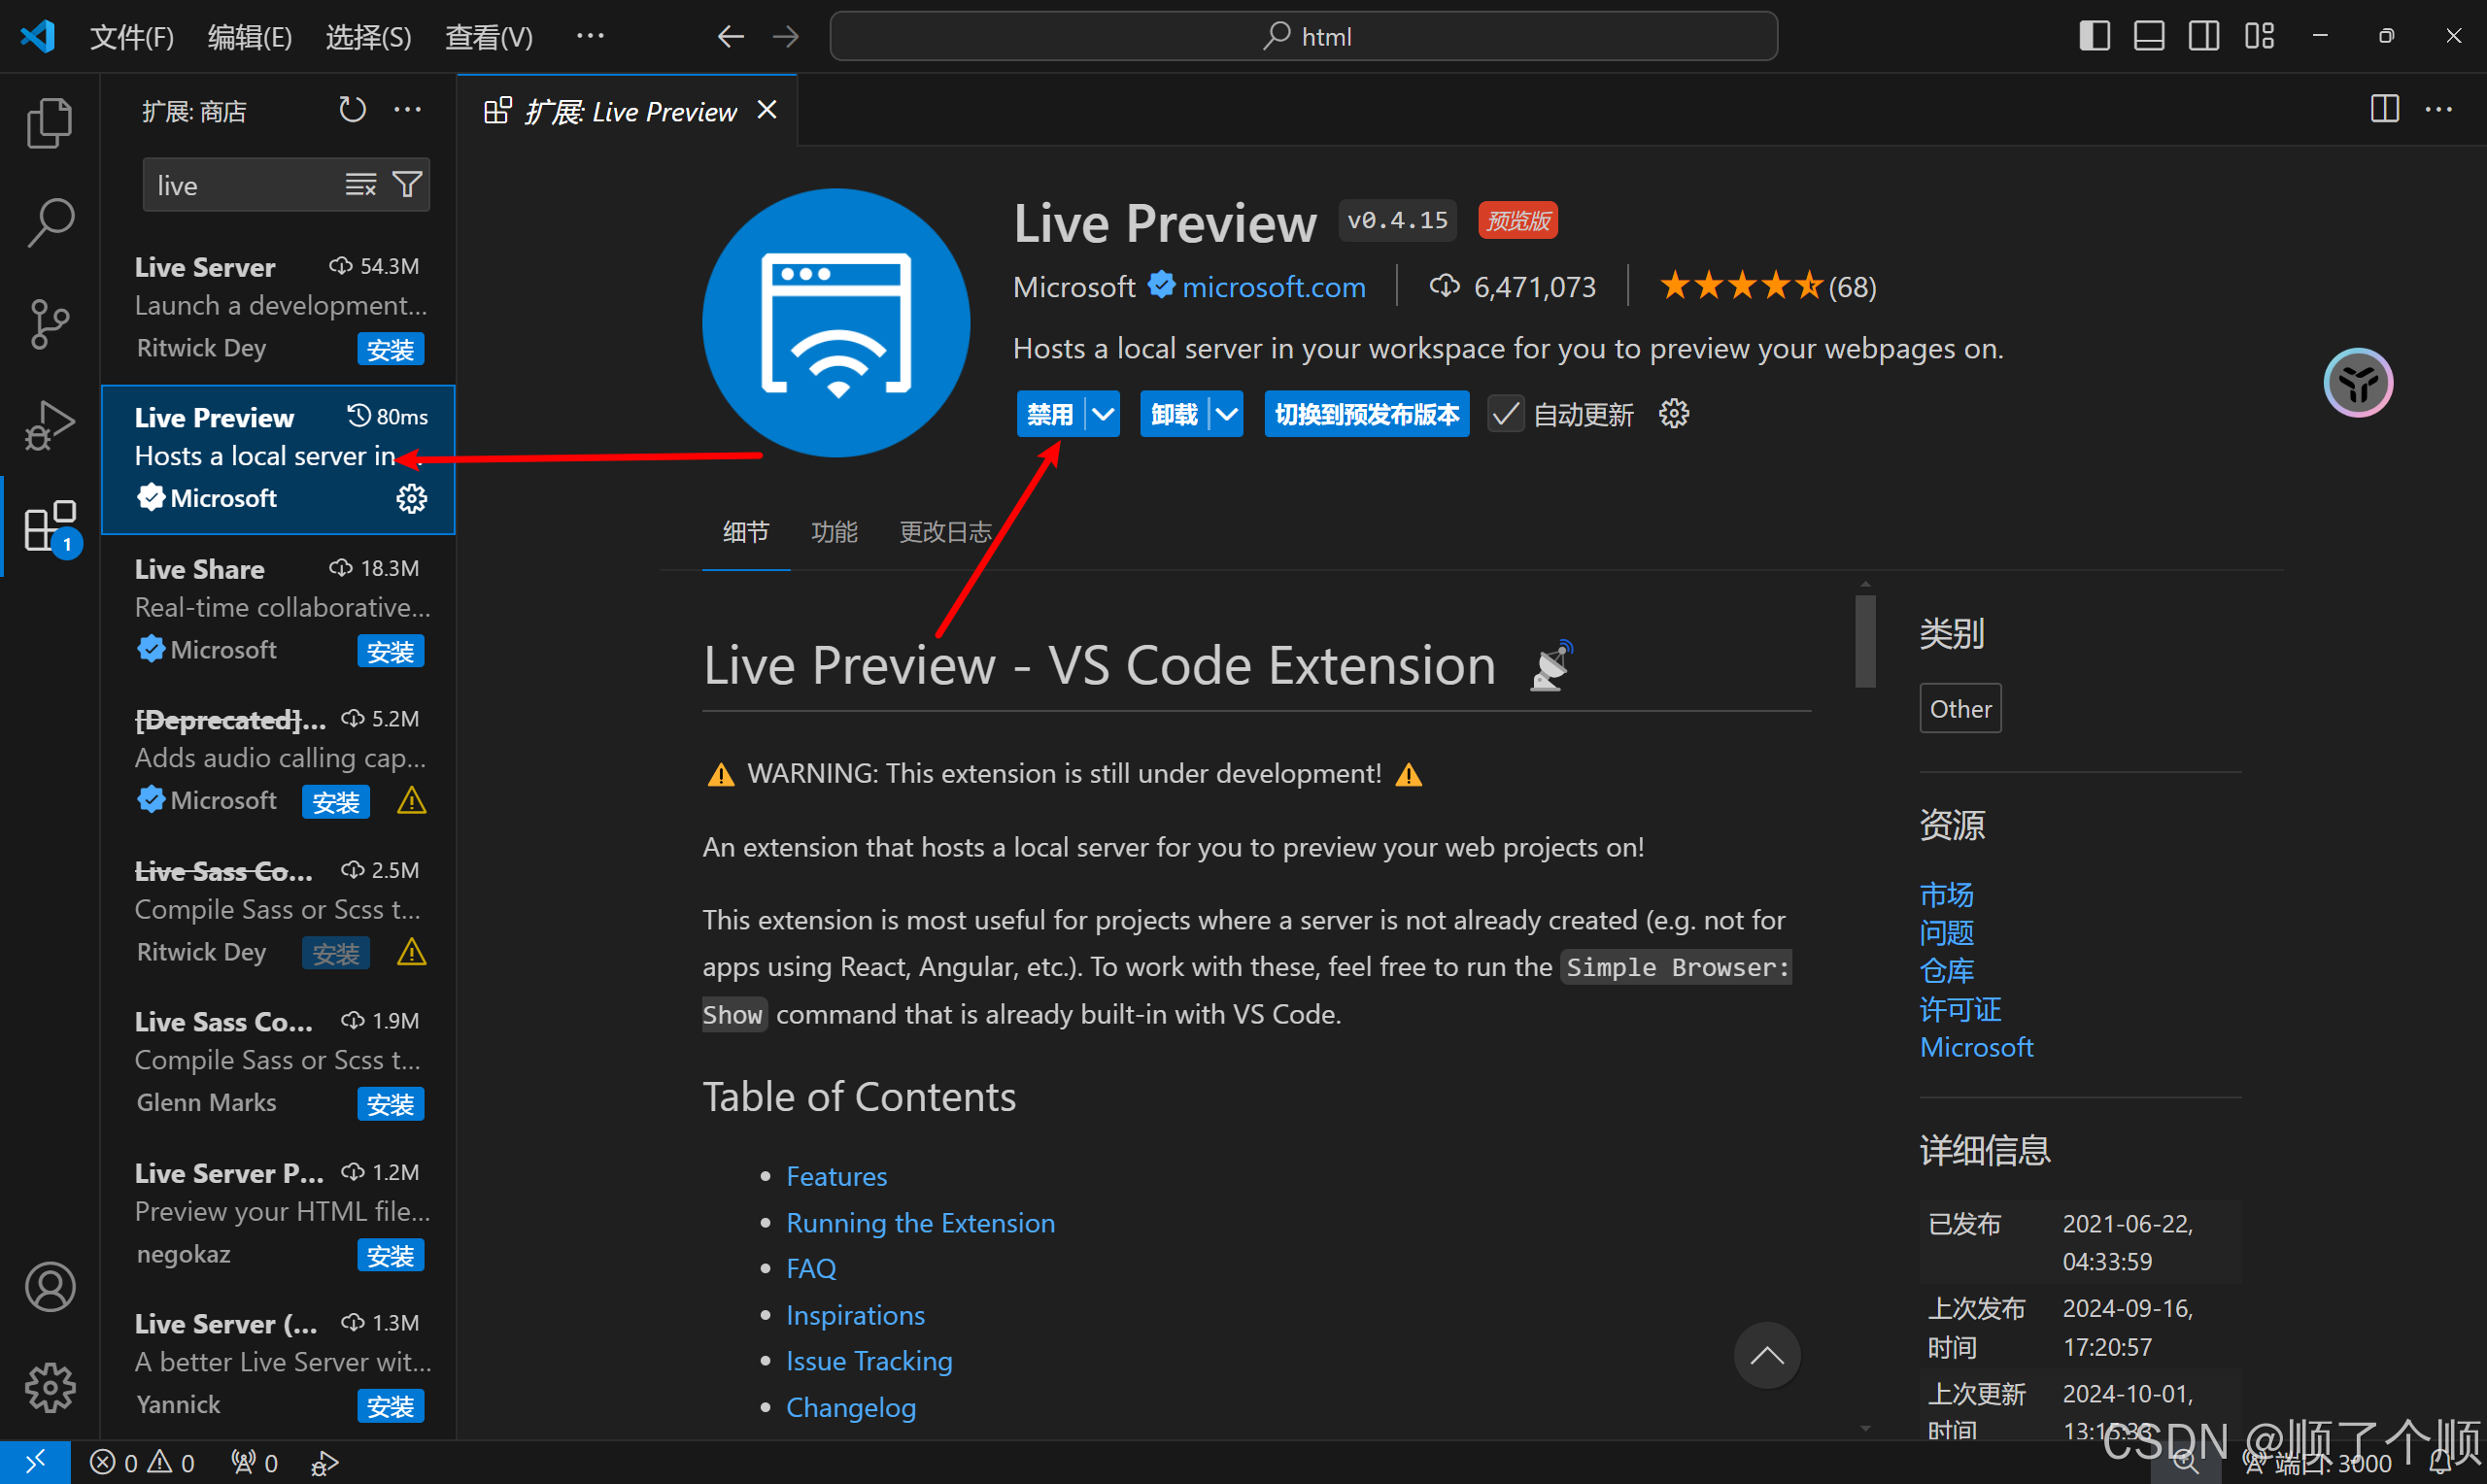The image size is (2487, 1484).
Task: Click the readme vertical scrollbar thumb
Action: click(x=1864, y=642)
